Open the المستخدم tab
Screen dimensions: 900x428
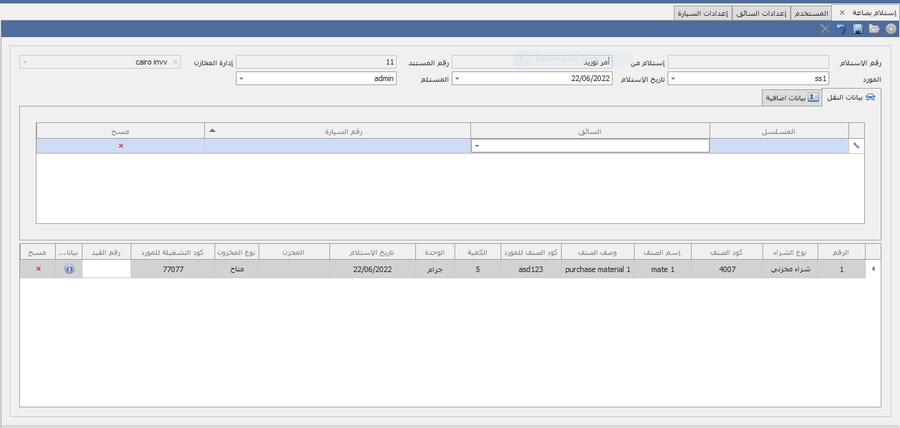811,12
